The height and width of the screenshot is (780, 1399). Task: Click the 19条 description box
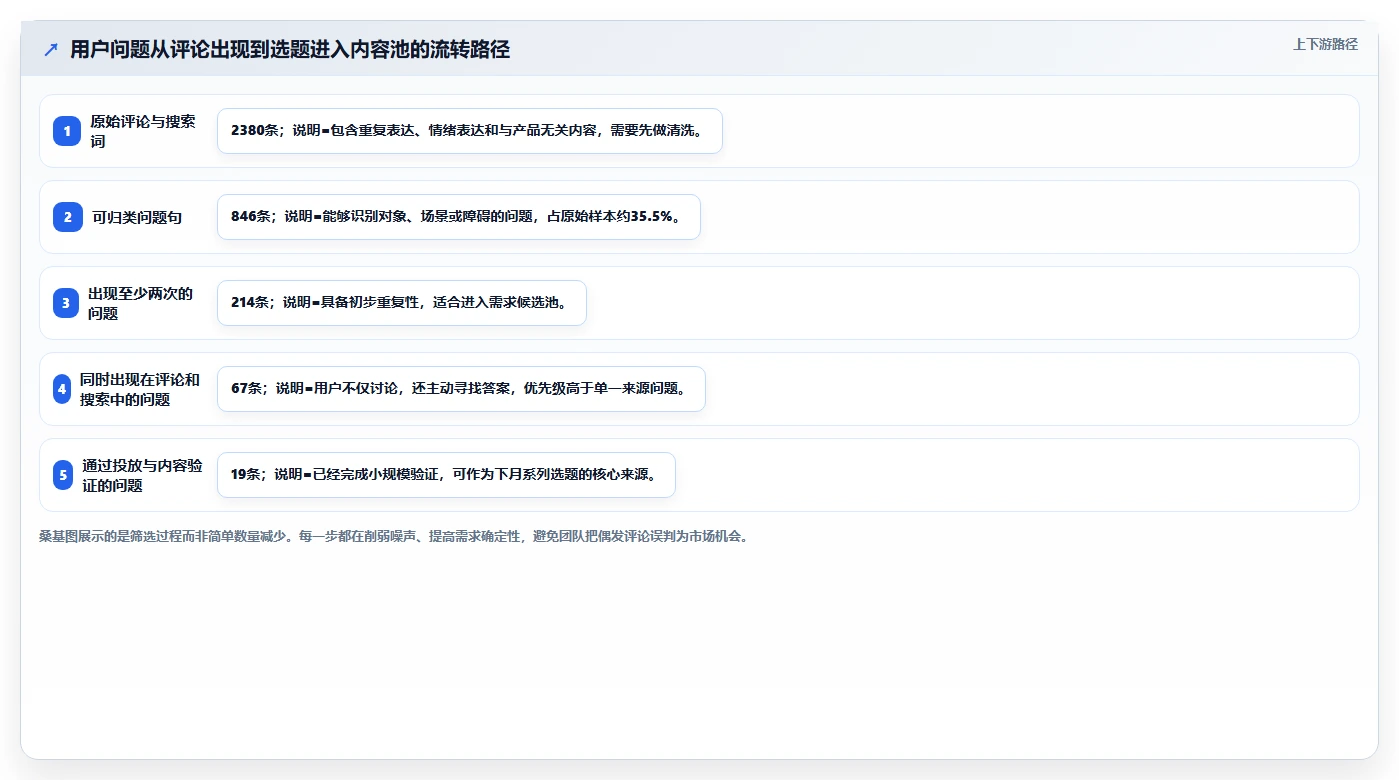click(446, 475)
